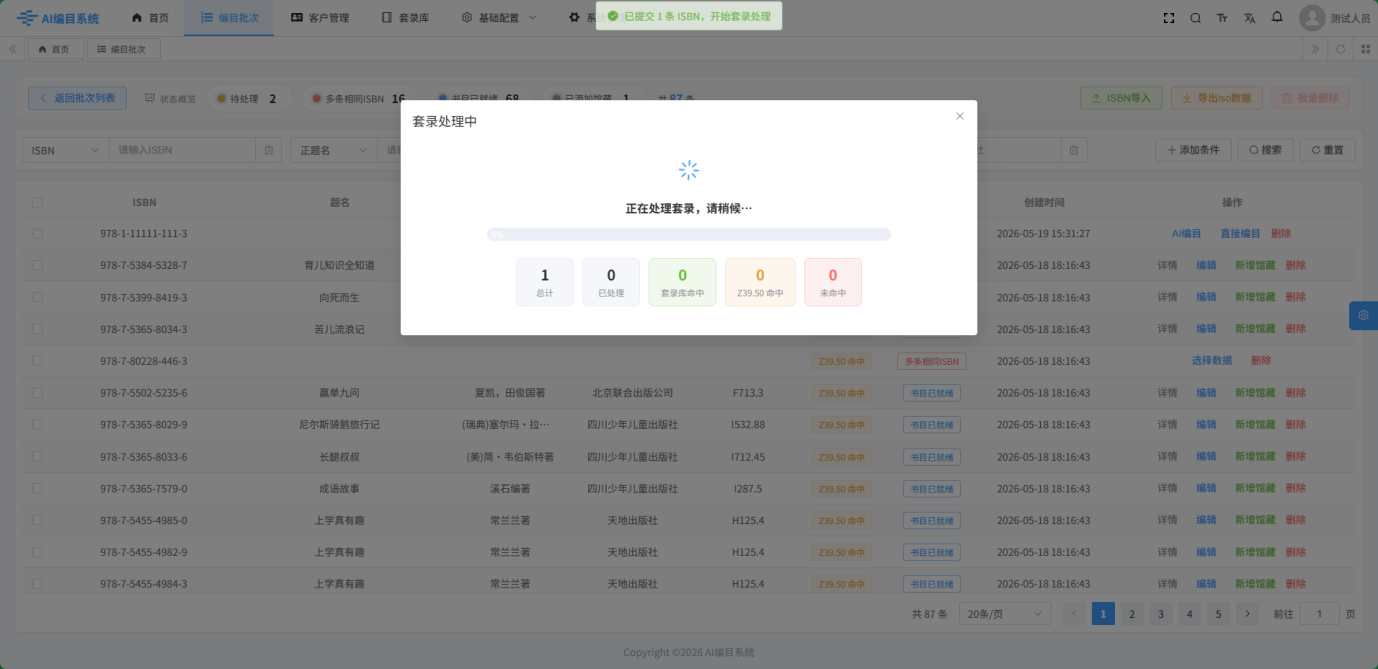
Task: Click the 前往 page number input
Action: pos(1319,614)
